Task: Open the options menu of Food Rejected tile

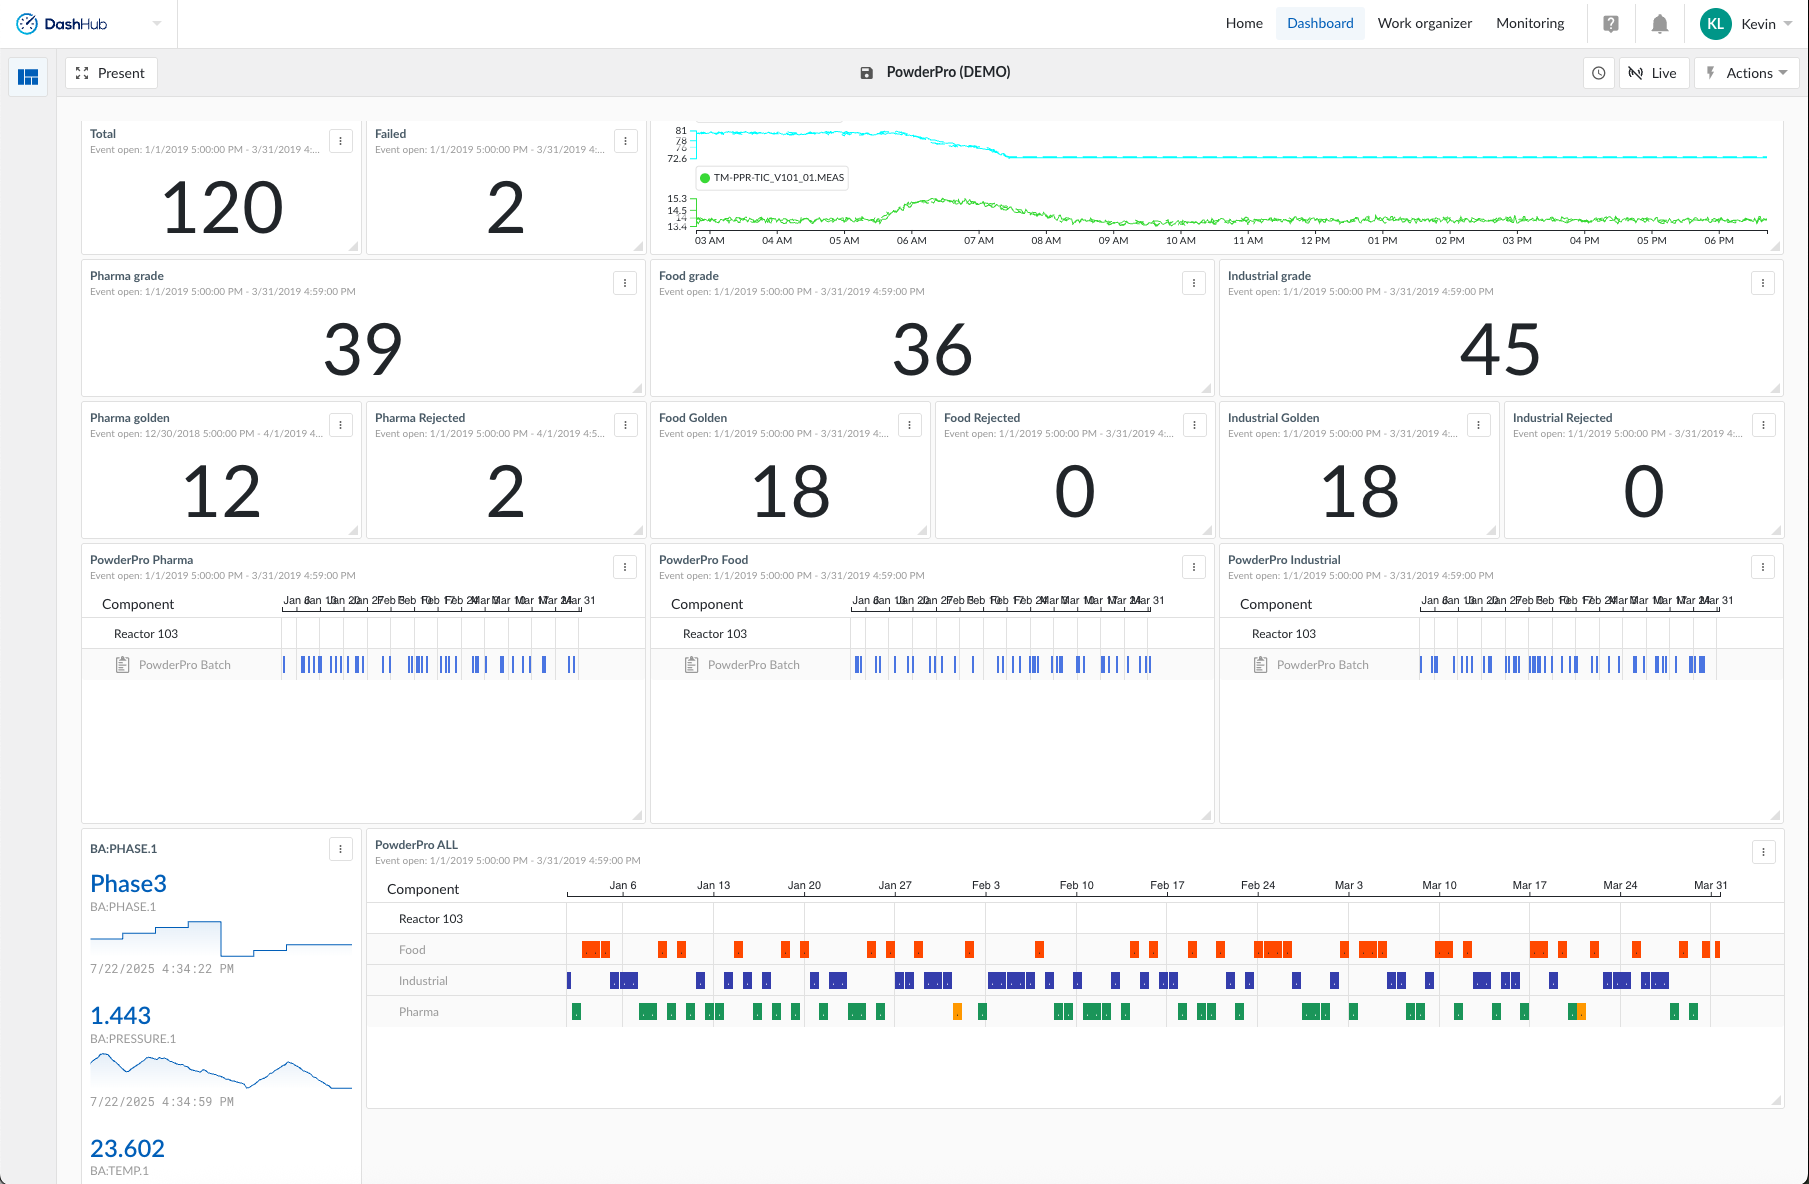Action: click(1194, 425)
